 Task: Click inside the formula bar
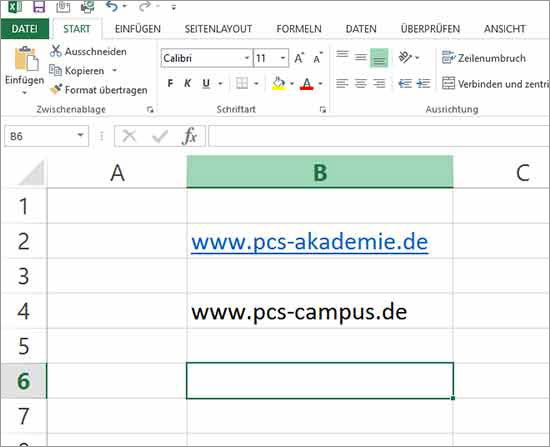[379, 136]
